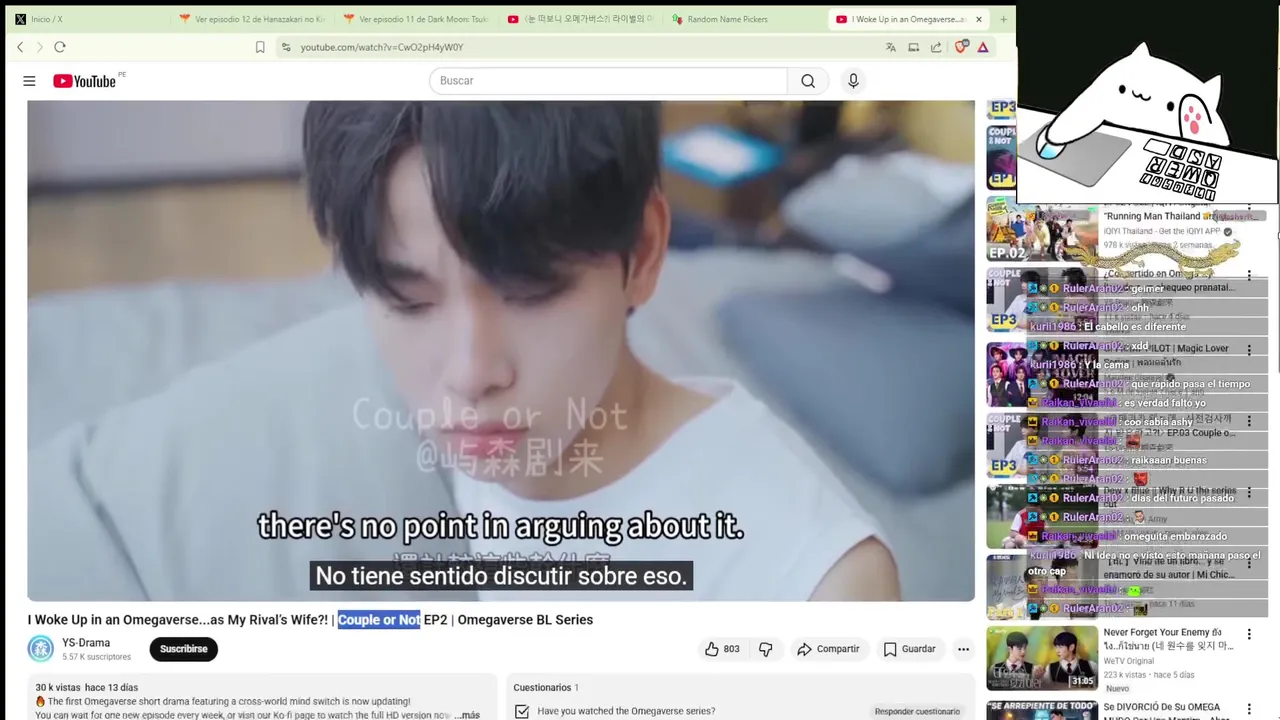This screenshot has height=720, width=1280.
Task: Open the translate page icon
Action: coord(890,47)
